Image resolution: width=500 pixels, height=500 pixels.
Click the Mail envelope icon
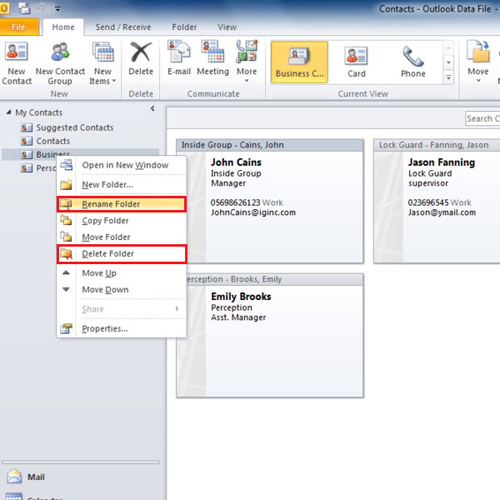tap(14, 477)
